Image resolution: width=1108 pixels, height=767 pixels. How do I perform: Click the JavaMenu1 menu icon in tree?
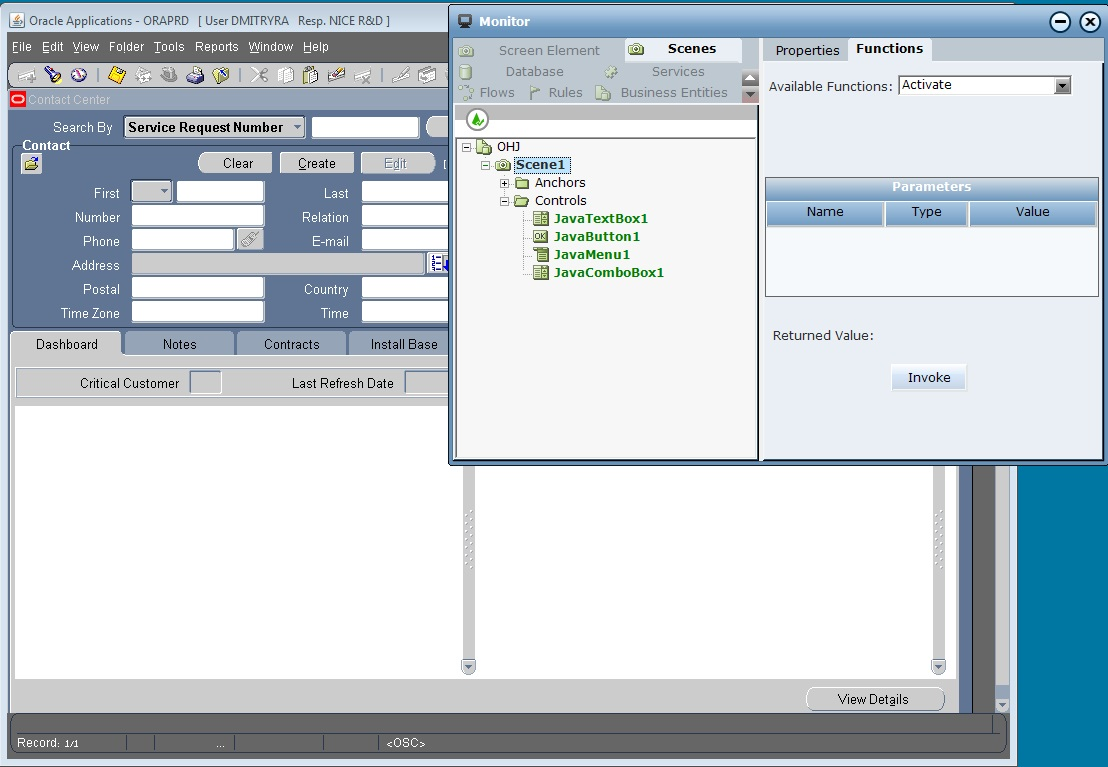[541, 254]
